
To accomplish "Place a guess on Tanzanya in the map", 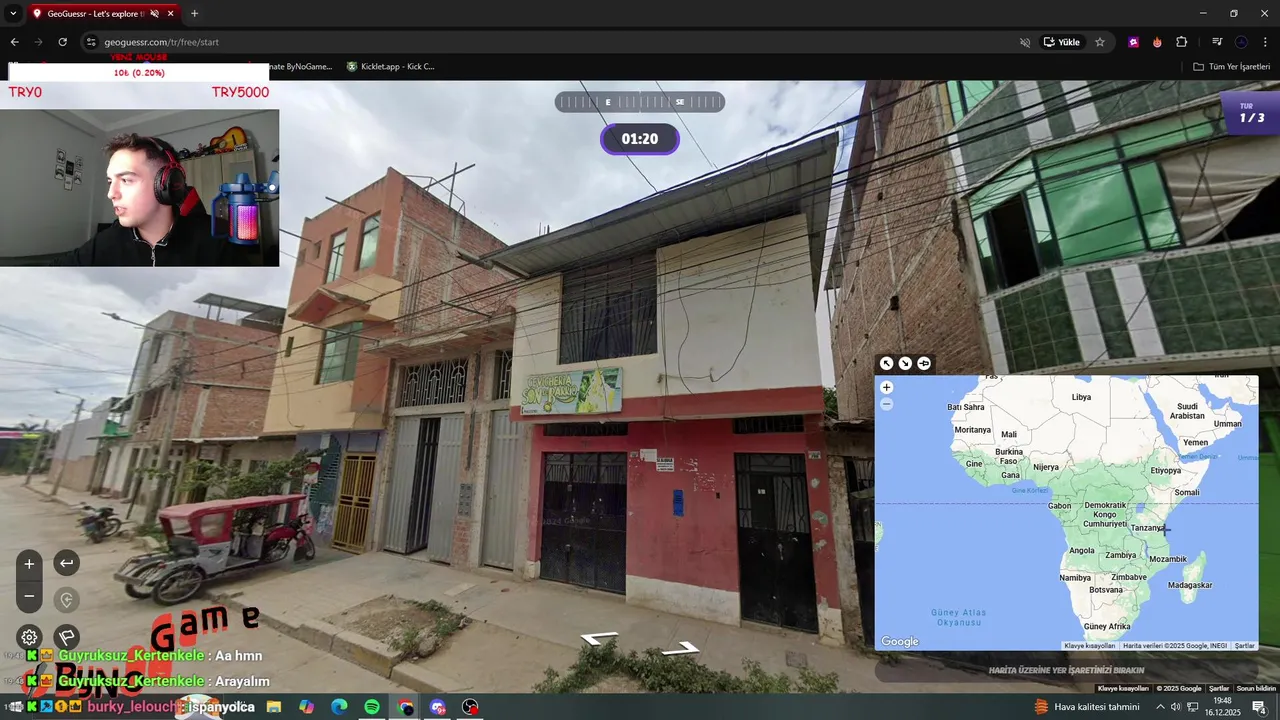I will pyautogui.click(x=1147, y=527).
